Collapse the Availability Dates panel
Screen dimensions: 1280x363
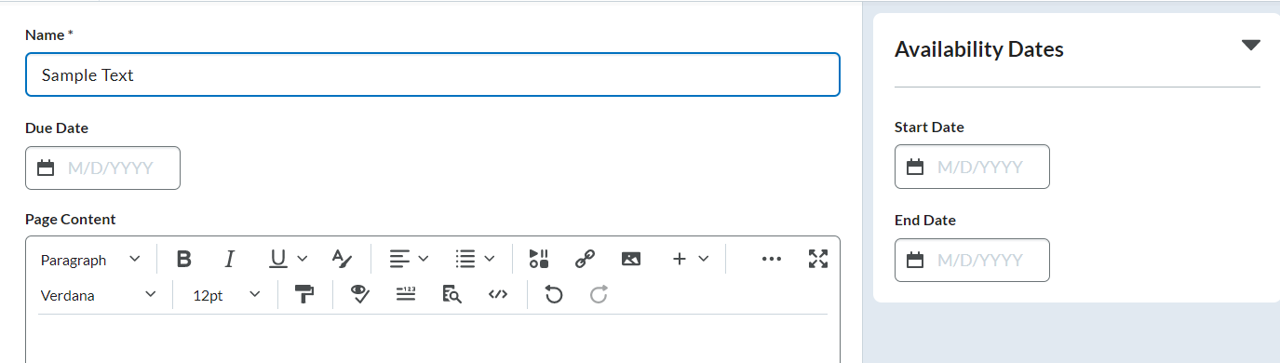[1250, 45]
